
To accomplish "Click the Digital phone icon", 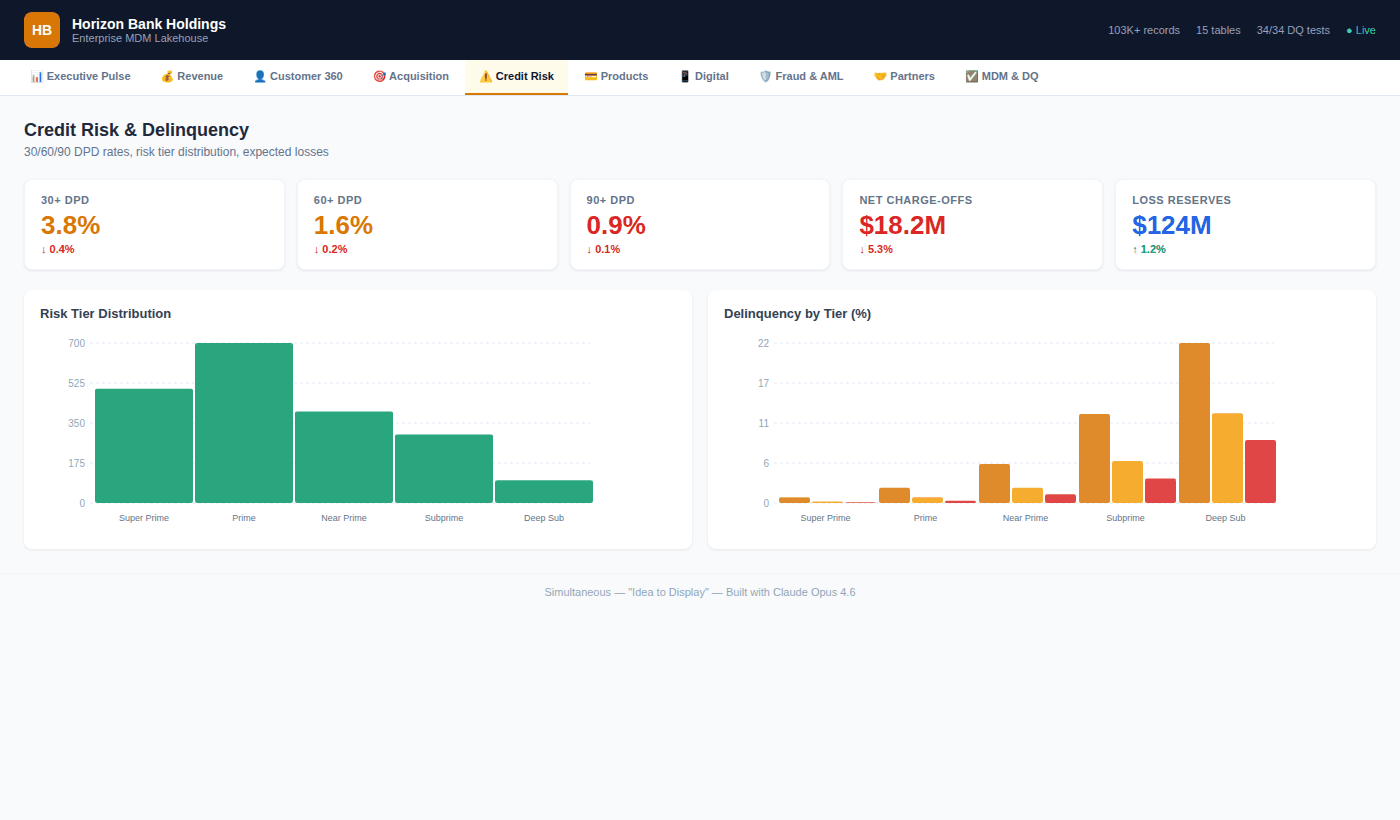I will point(685,76).
